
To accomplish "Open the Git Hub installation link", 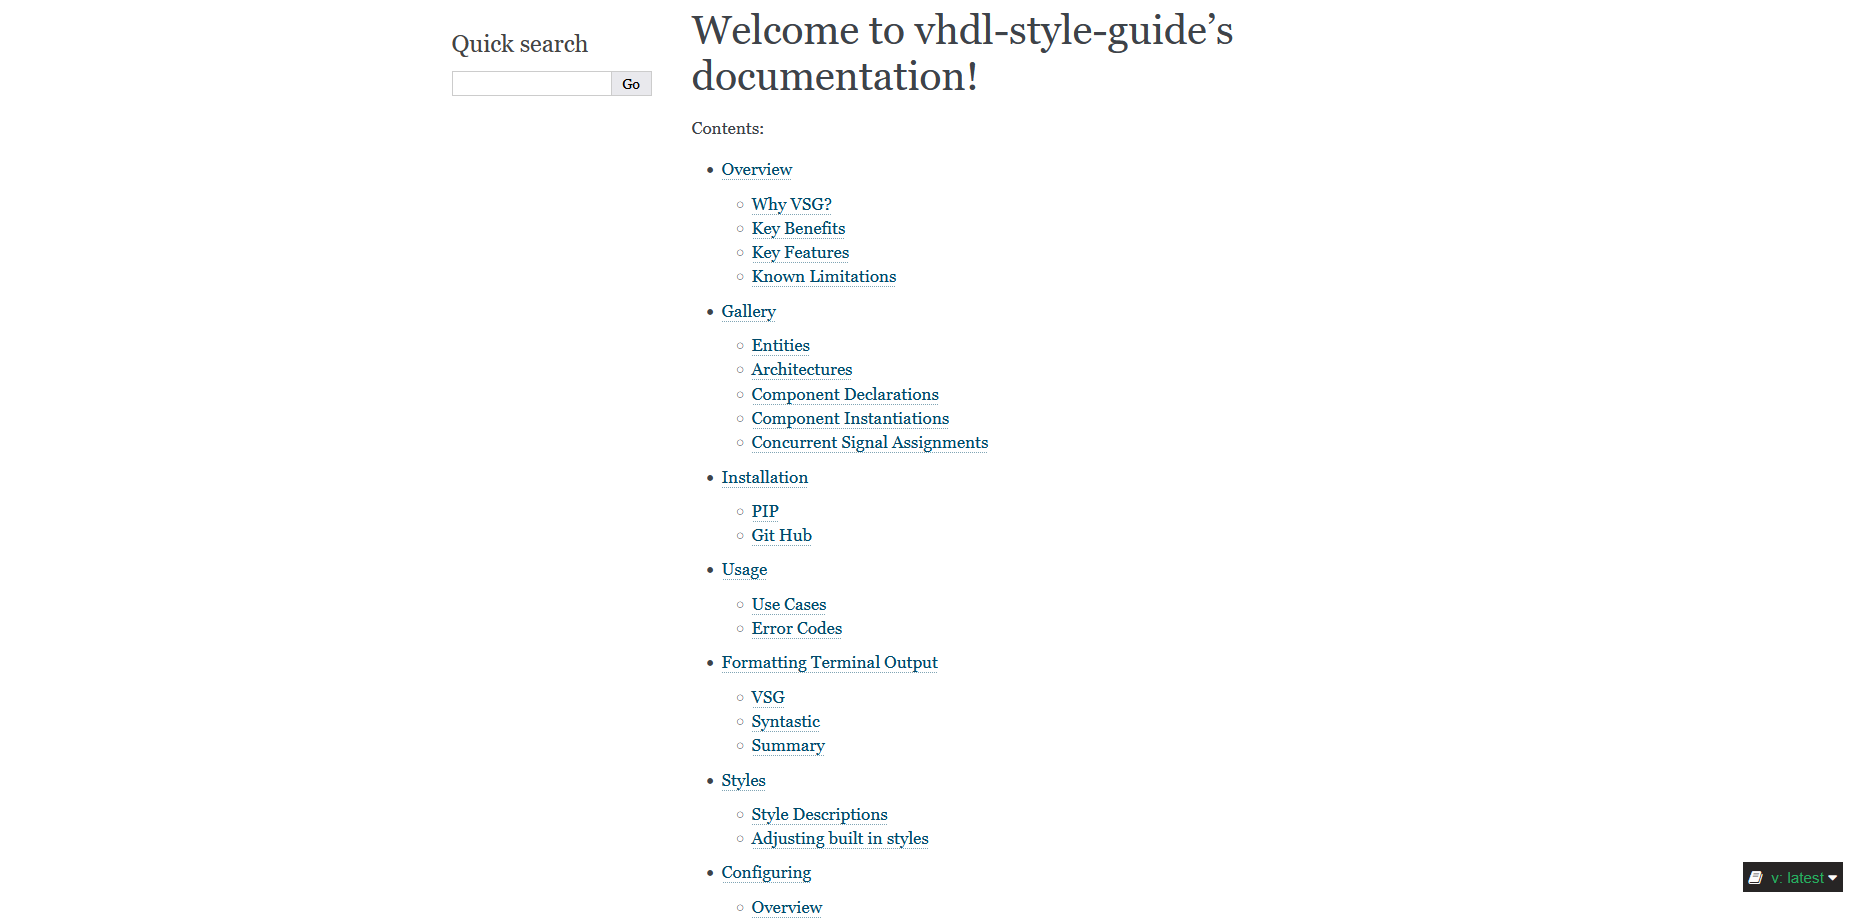I will tap(781, 535).
